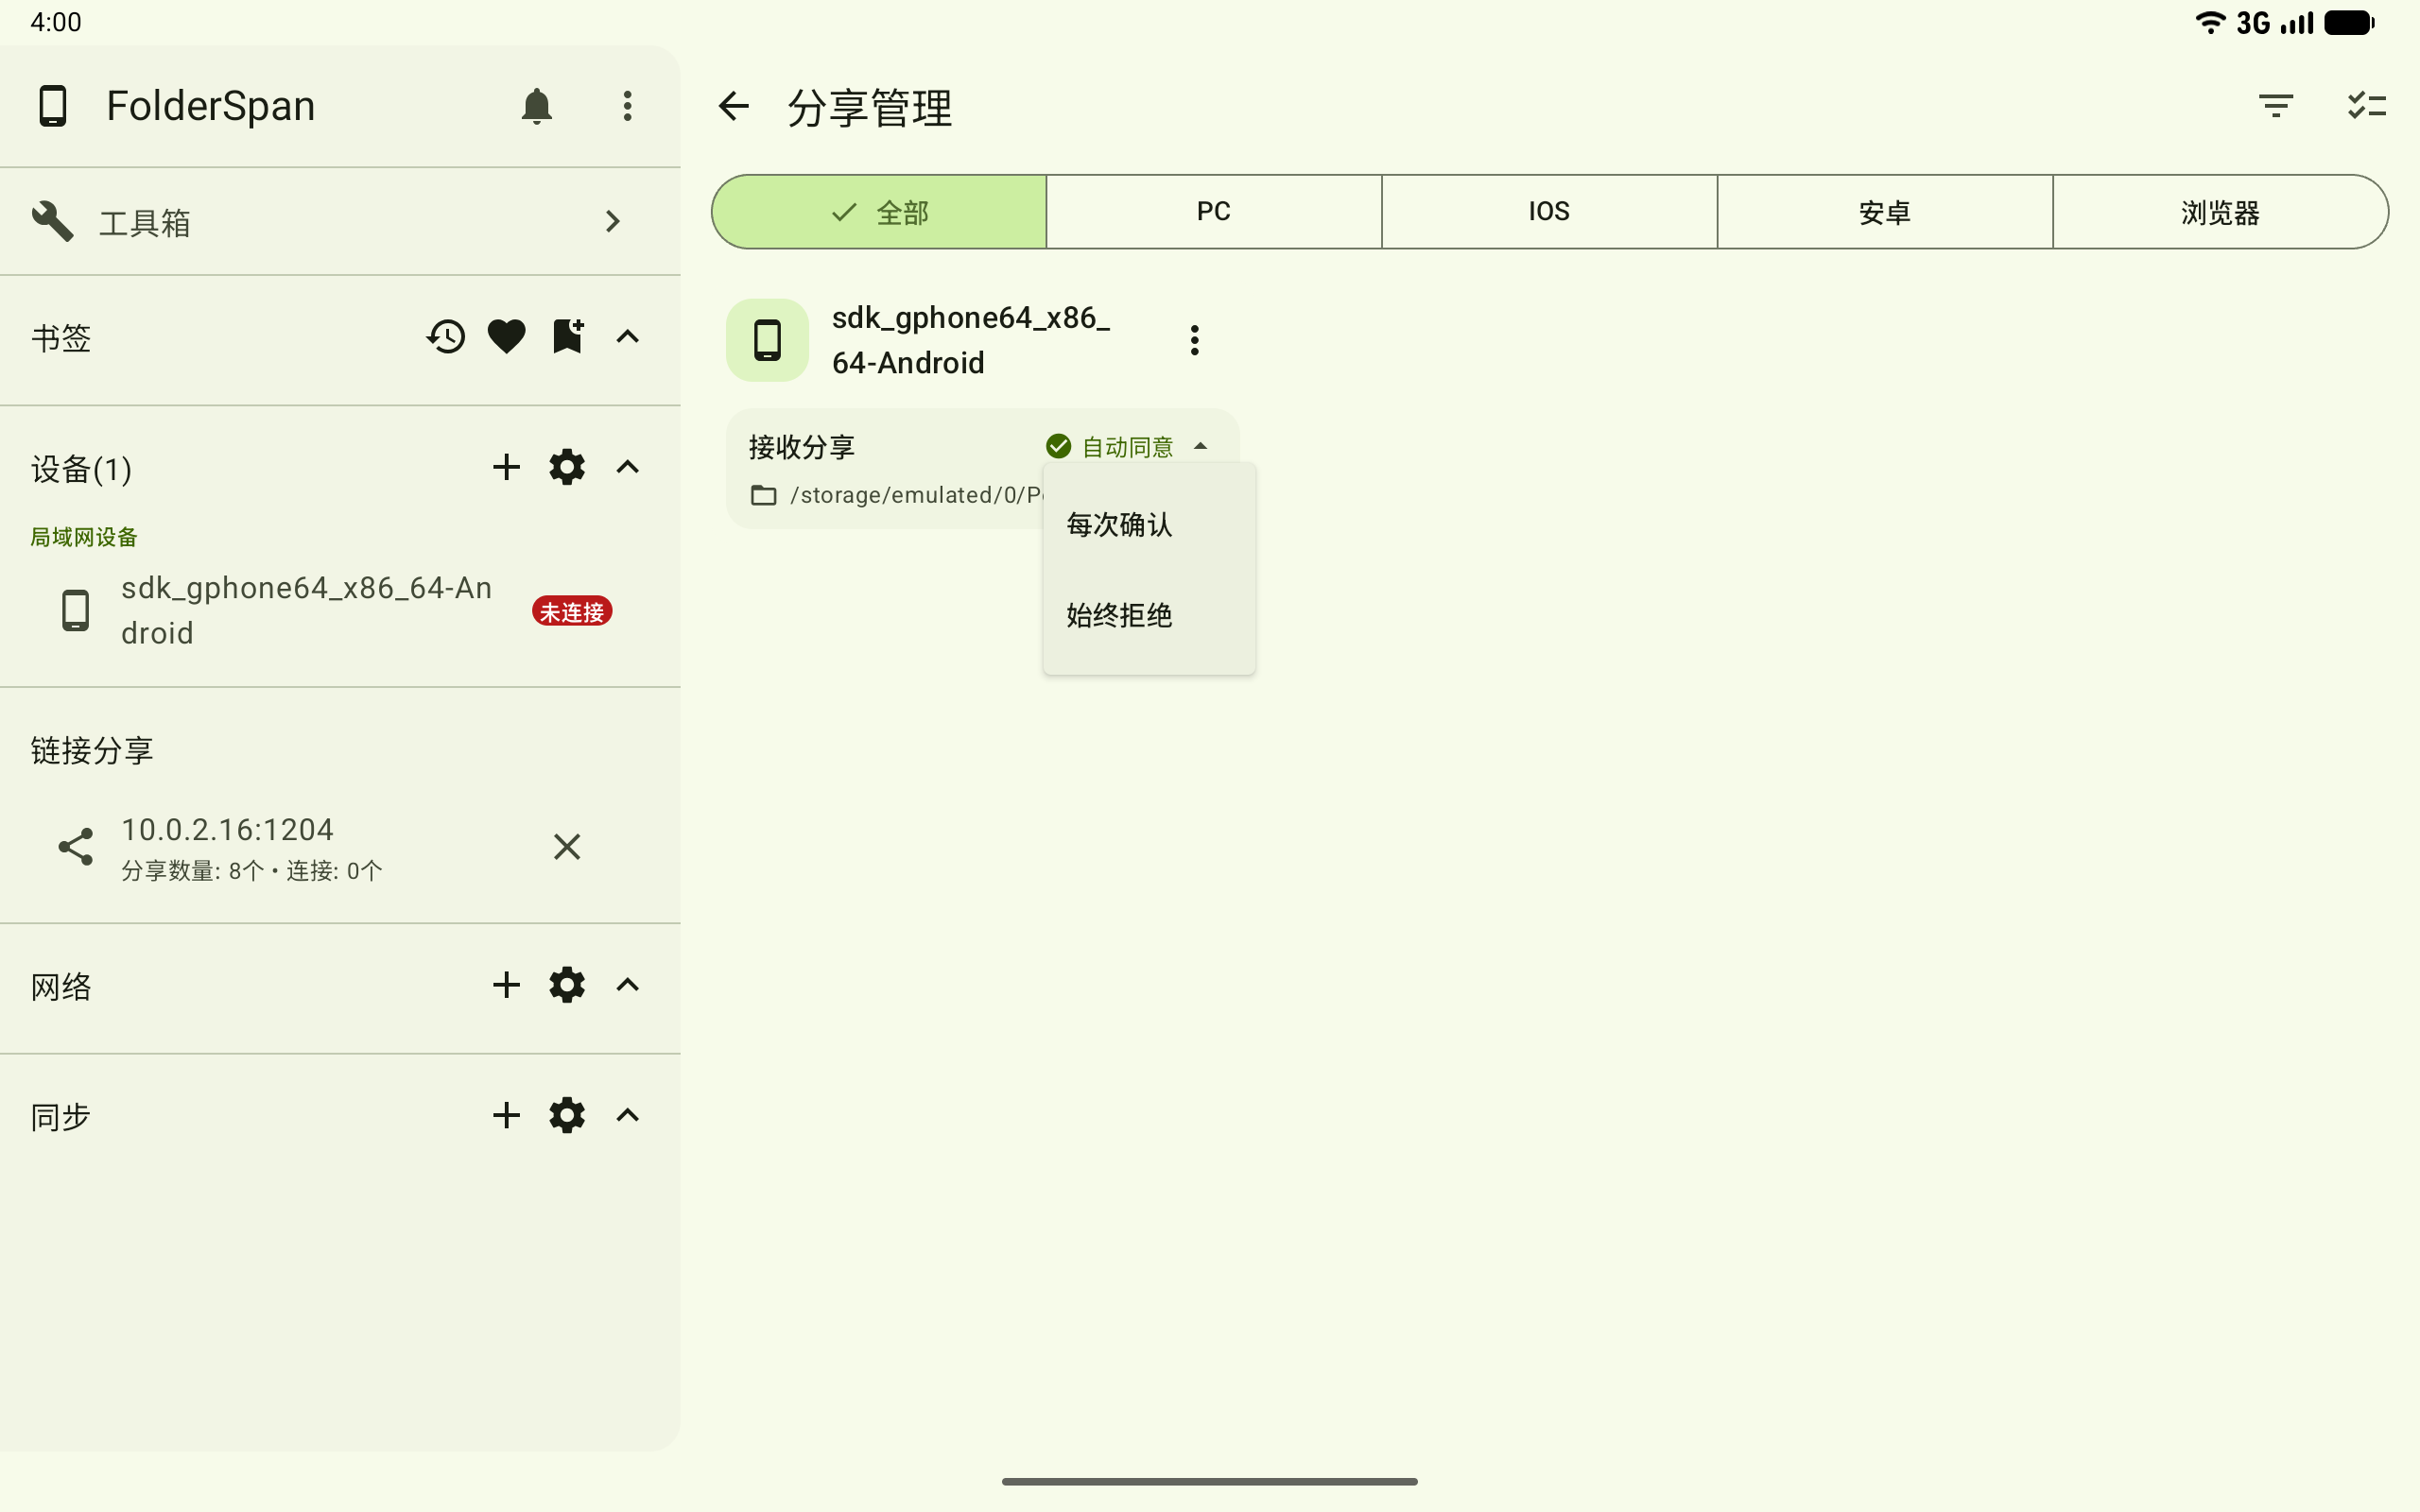Open more options for sdk_gphone64_x86_64-Android card
This screenshot has height=1512, width=2420.
click(1194, 340)
